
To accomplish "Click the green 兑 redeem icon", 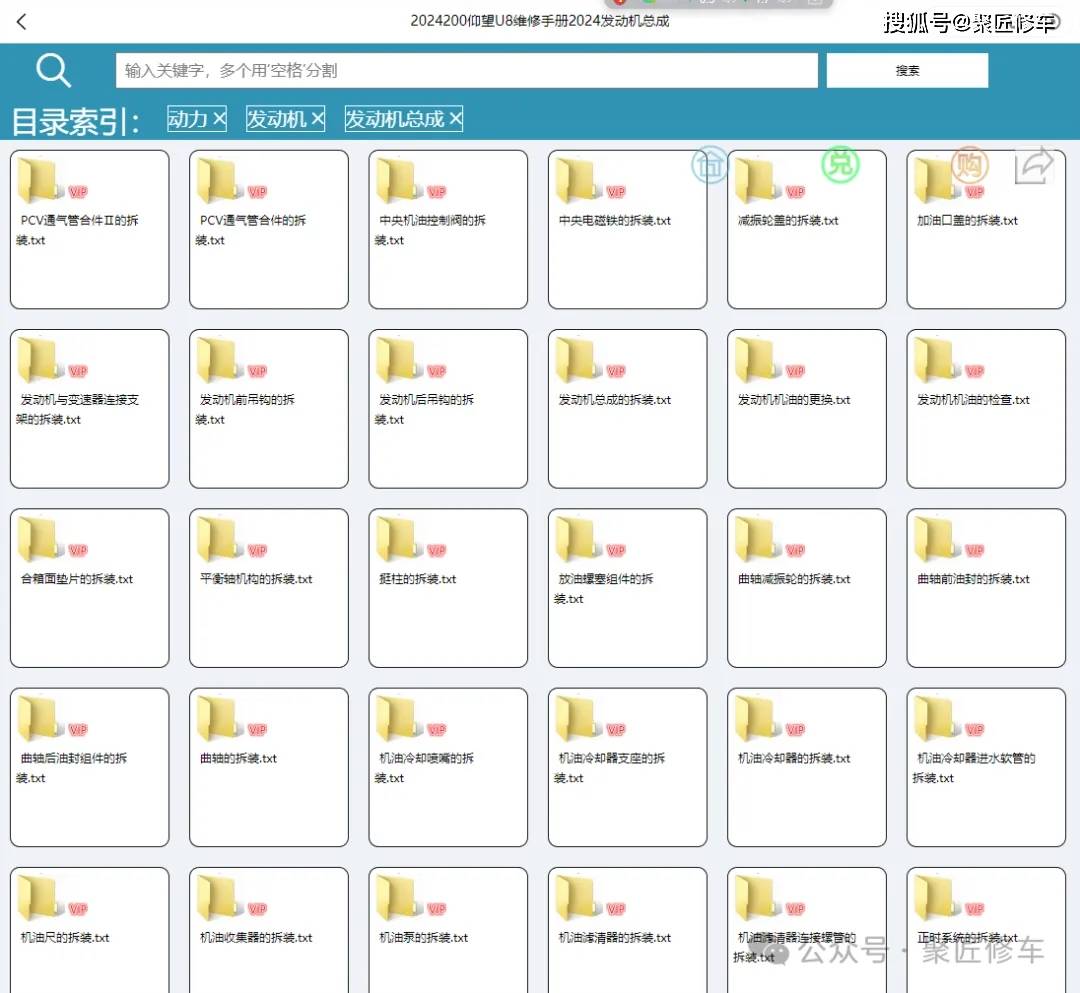I will pos(840,164).
